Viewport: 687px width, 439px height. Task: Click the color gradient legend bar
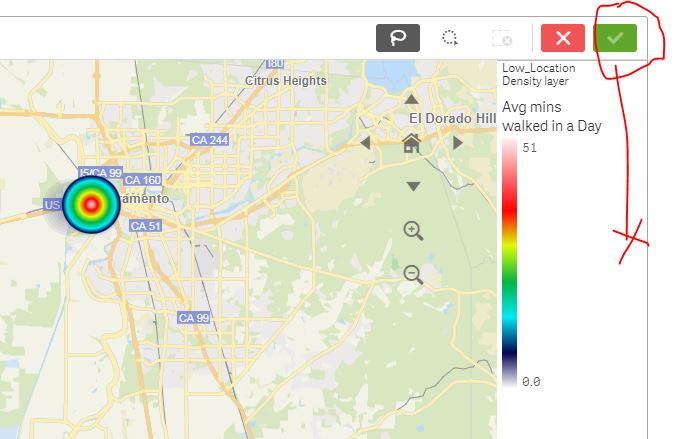[x=510, y=263]
